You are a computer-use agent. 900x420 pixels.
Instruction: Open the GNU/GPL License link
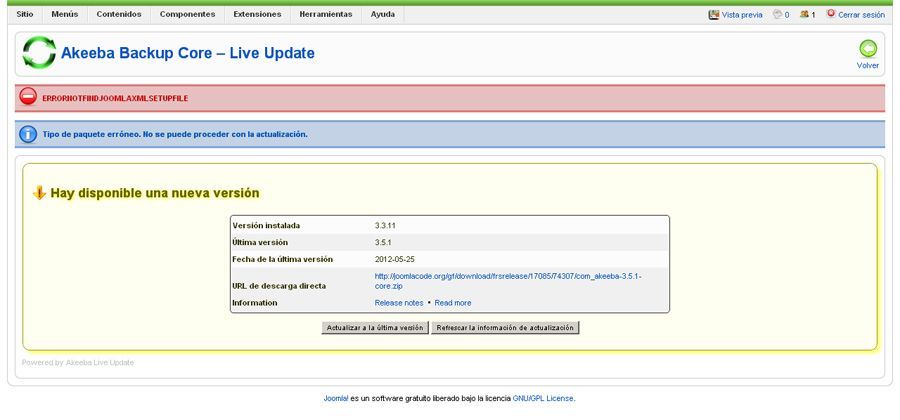[543, 398]
